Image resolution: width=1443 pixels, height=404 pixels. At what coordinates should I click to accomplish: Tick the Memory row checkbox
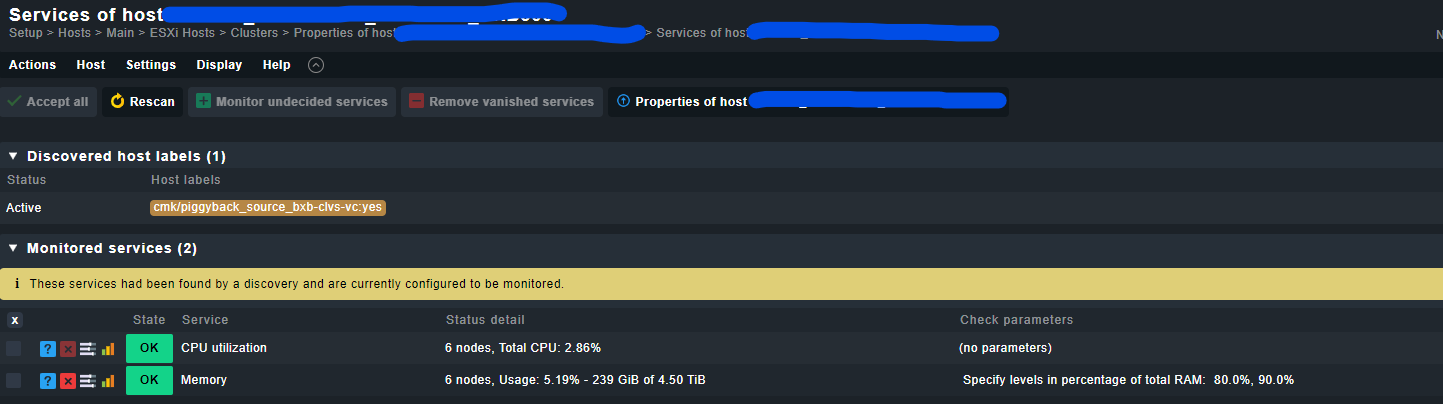pyautogui.click(x=14, y=380)
